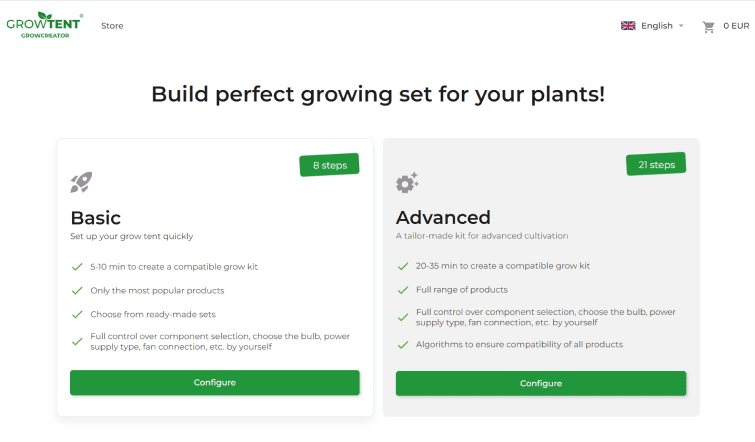Click the 0 EUR cart total
755x442 pixels.
tap(736, 26)
